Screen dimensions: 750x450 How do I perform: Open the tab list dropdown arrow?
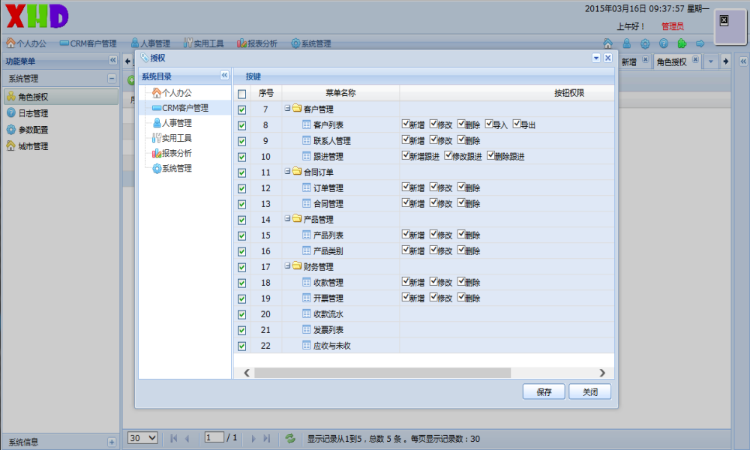pos(711,61)
